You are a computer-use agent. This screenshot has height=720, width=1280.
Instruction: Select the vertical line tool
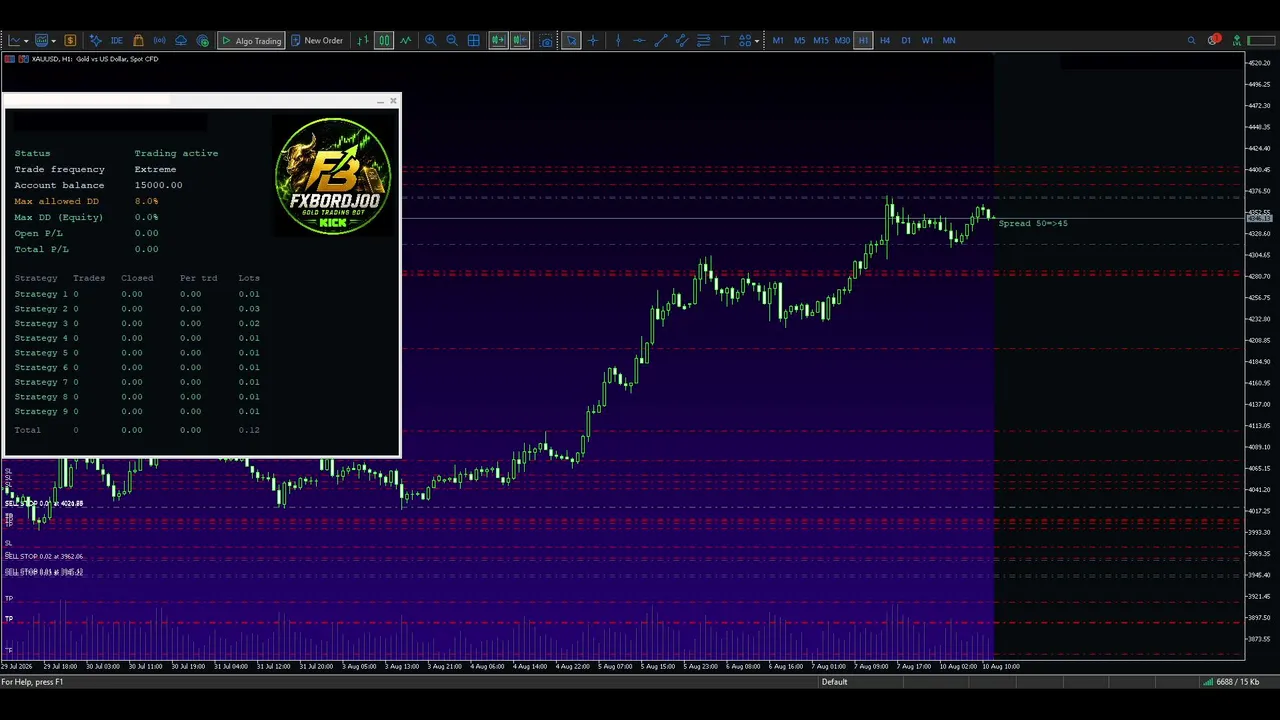pyautogui.click(x=618, y=40)
